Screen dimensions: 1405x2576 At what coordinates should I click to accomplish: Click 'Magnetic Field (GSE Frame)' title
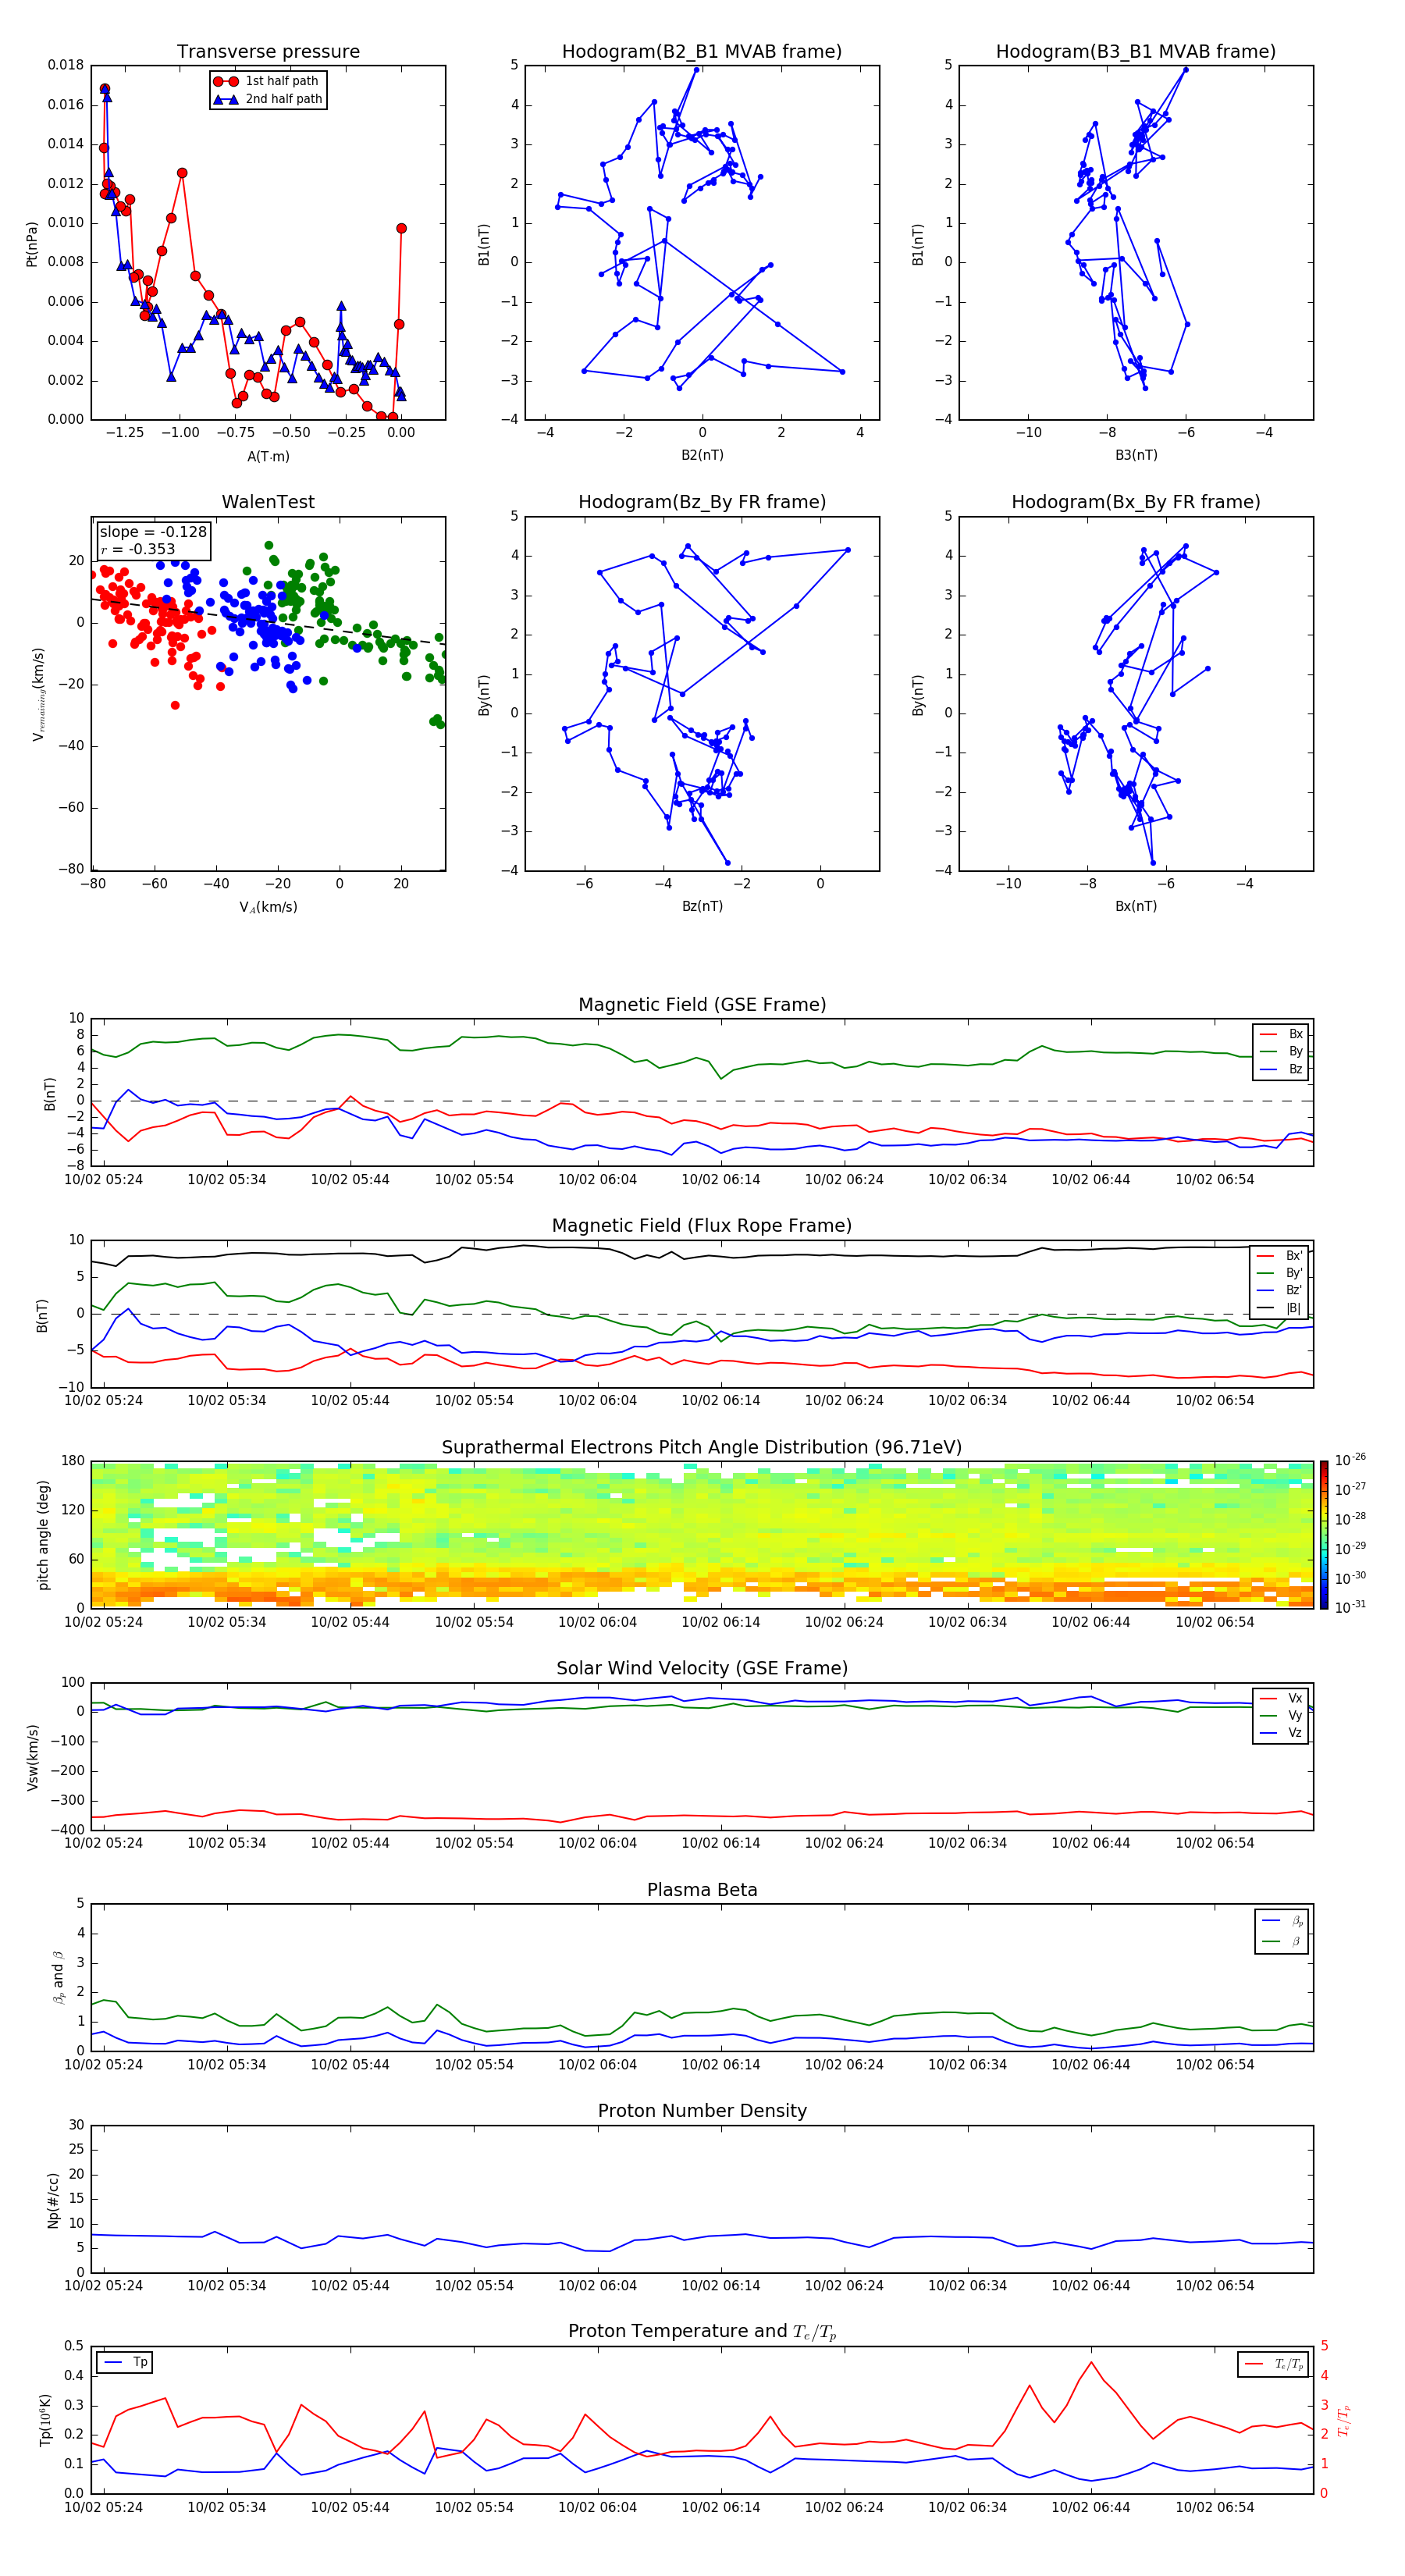click(702, 1005)
